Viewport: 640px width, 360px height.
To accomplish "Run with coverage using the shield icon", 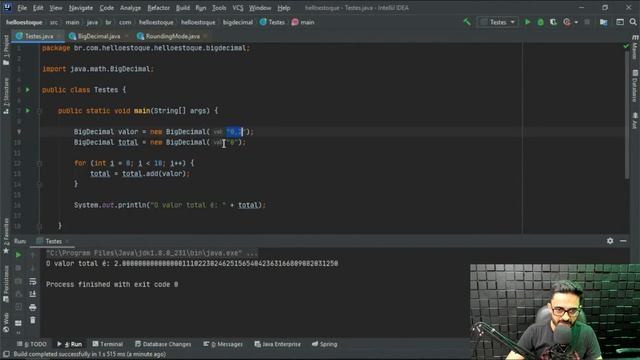I will [x=553, y=22].
